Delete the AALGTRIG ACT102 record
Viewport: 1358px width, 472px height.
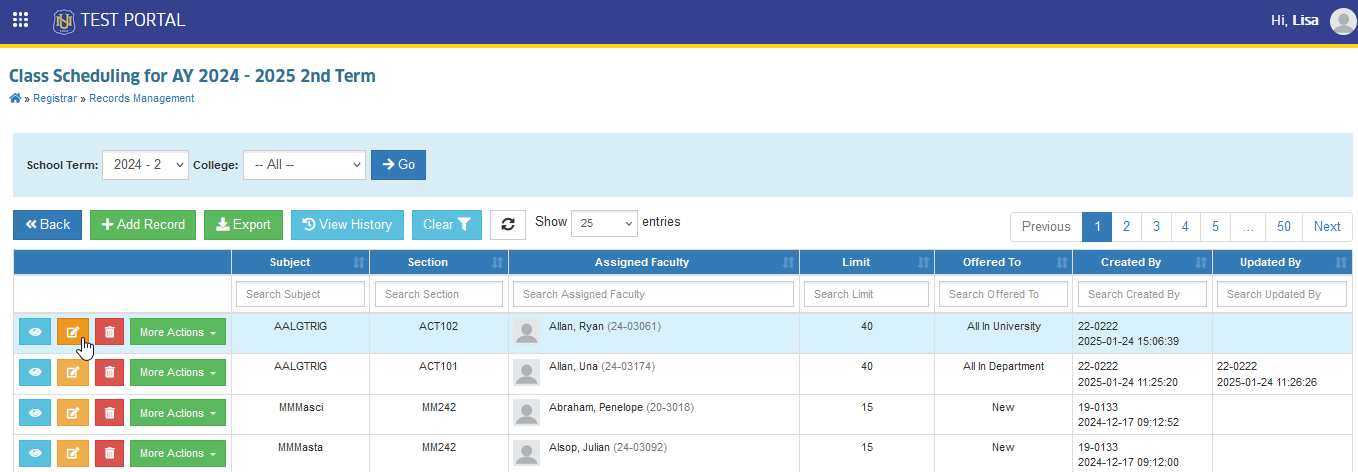110,332
